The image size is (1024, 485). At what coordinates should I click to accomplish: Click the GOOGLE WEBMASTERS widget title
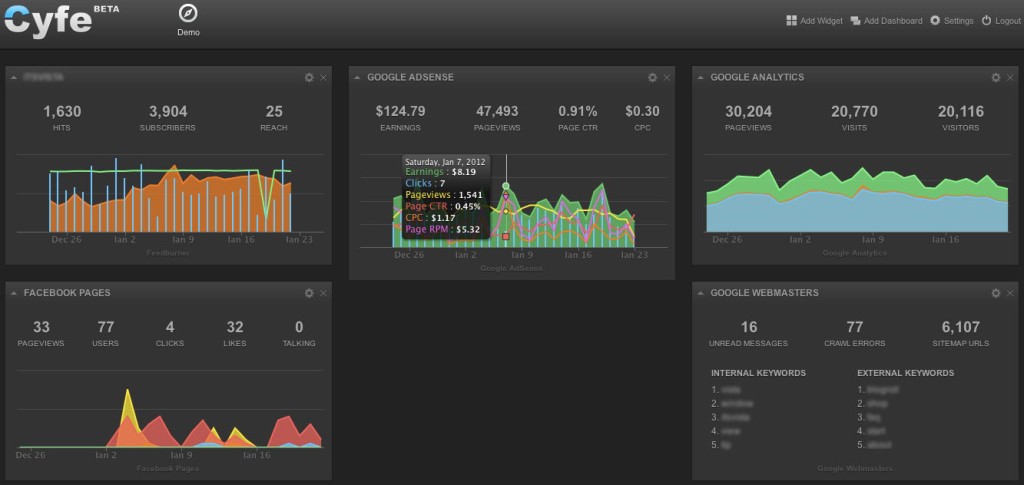click(x=764, y=293)
